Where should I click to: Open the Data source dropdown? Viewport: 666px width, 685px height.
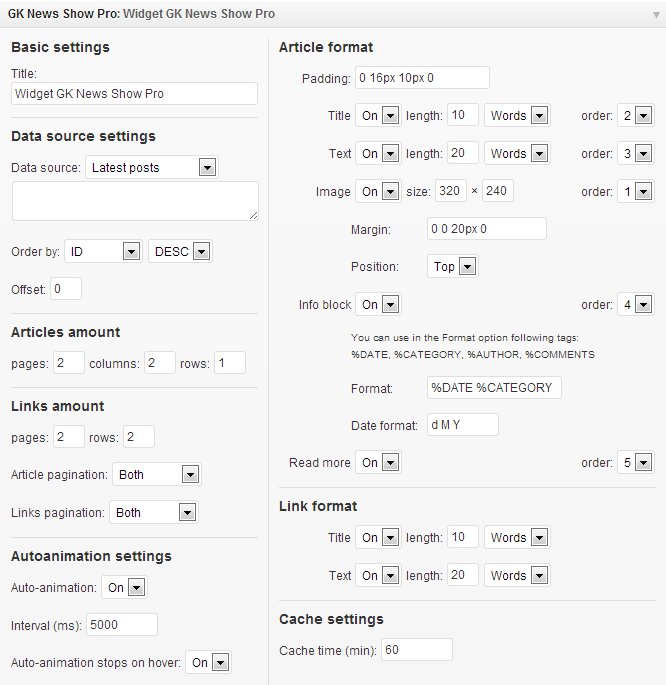(151, 168)
